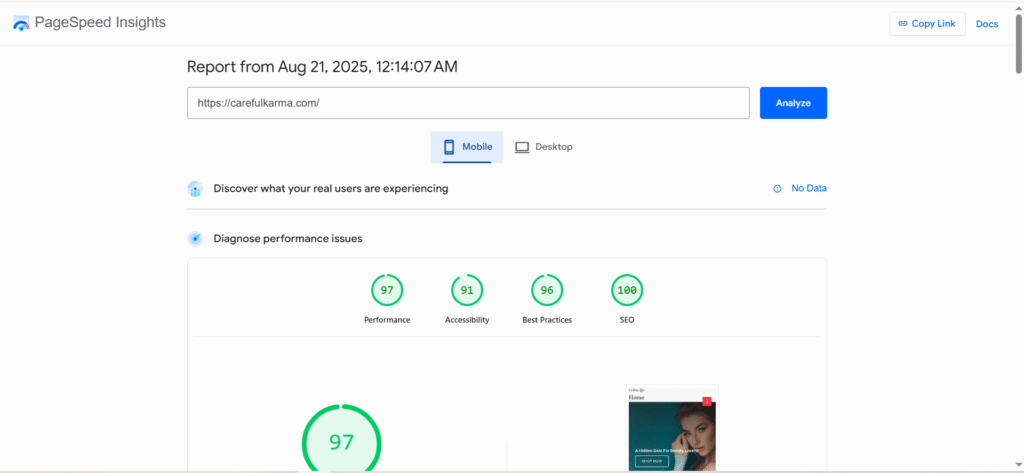1024x473 pixels.
Task: Open the Docs link
Action: (x=986, y=24)
